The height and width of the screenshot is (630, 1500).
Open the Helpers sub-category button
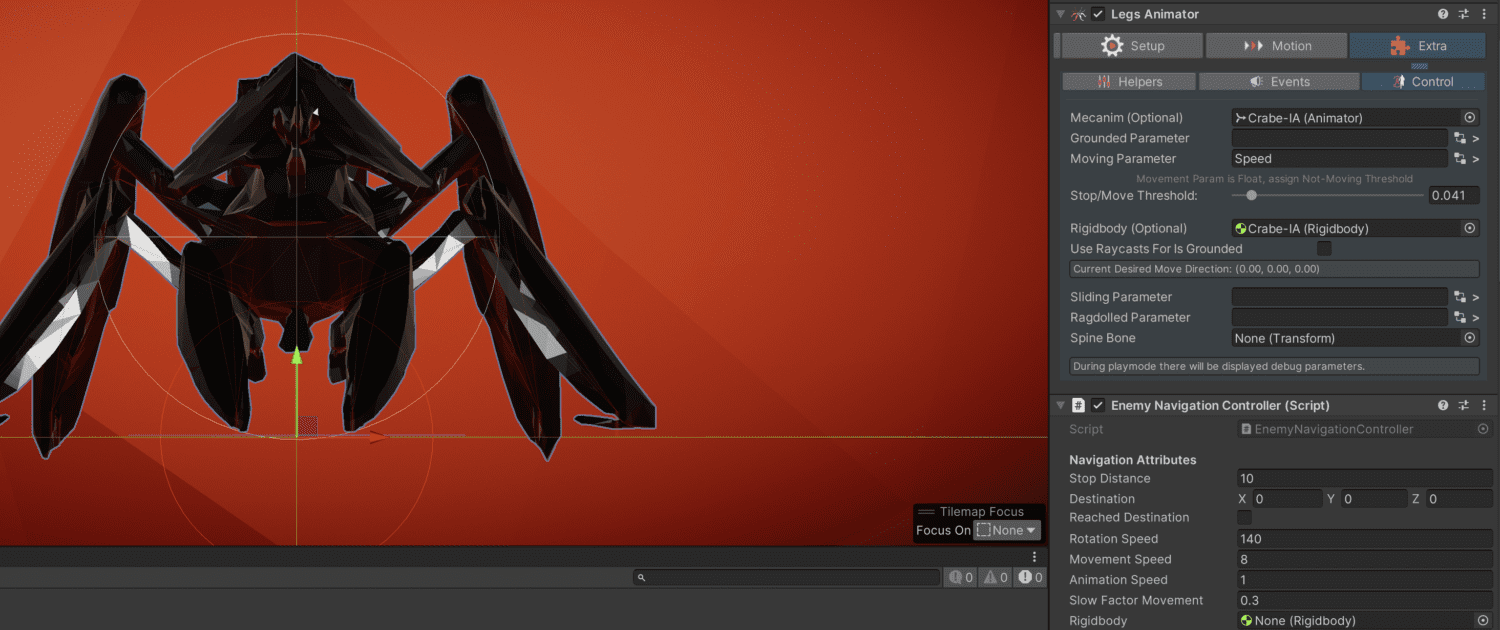point(1129,82)
